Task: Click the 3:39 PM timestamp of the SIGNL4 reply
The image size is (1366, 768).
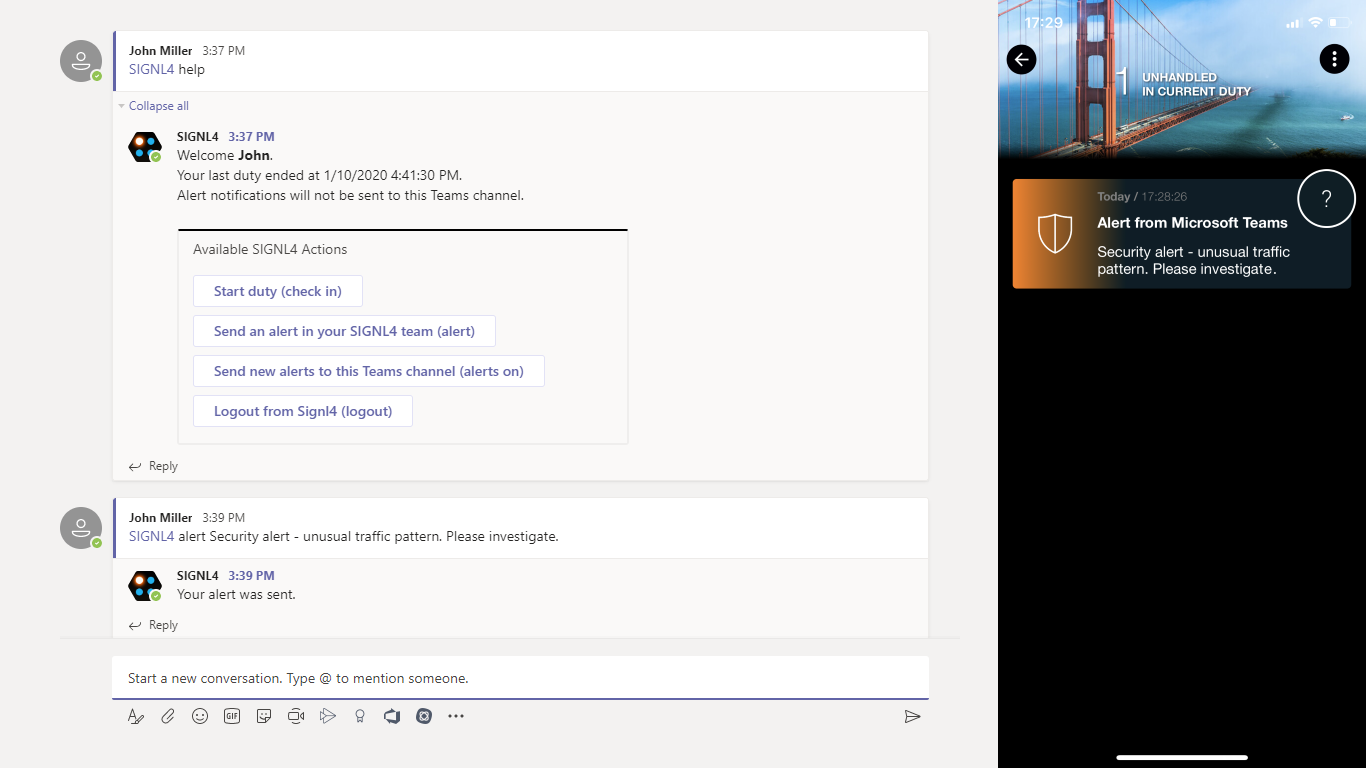Action: click(251, 576)
